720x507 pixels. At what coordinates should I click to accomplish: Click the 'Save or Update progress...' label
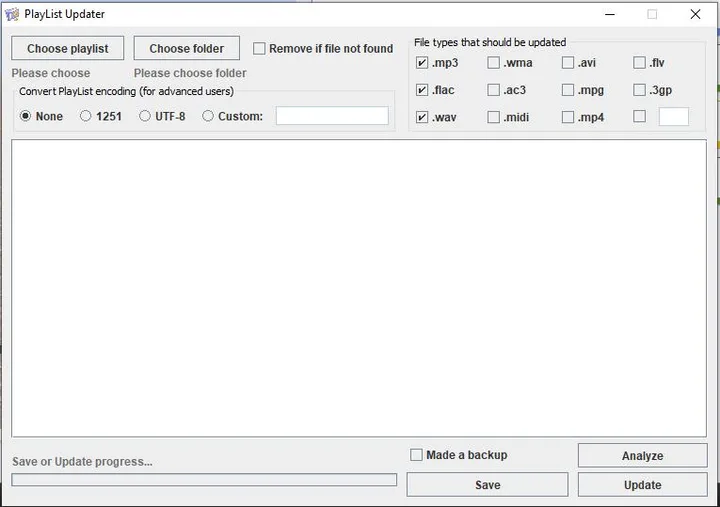(x=82, y=462)
